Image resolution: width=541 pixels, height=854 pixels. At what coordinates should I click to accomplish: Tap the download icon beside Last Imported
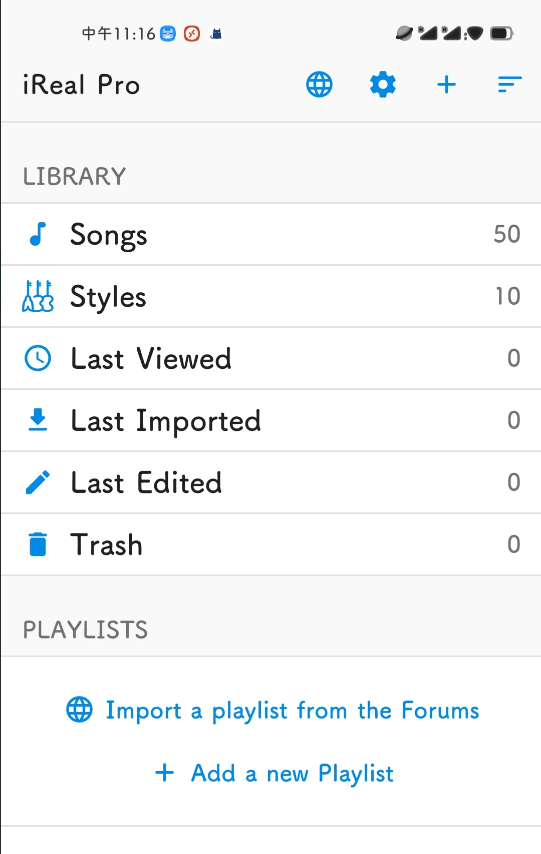click(x=38, y=420)
